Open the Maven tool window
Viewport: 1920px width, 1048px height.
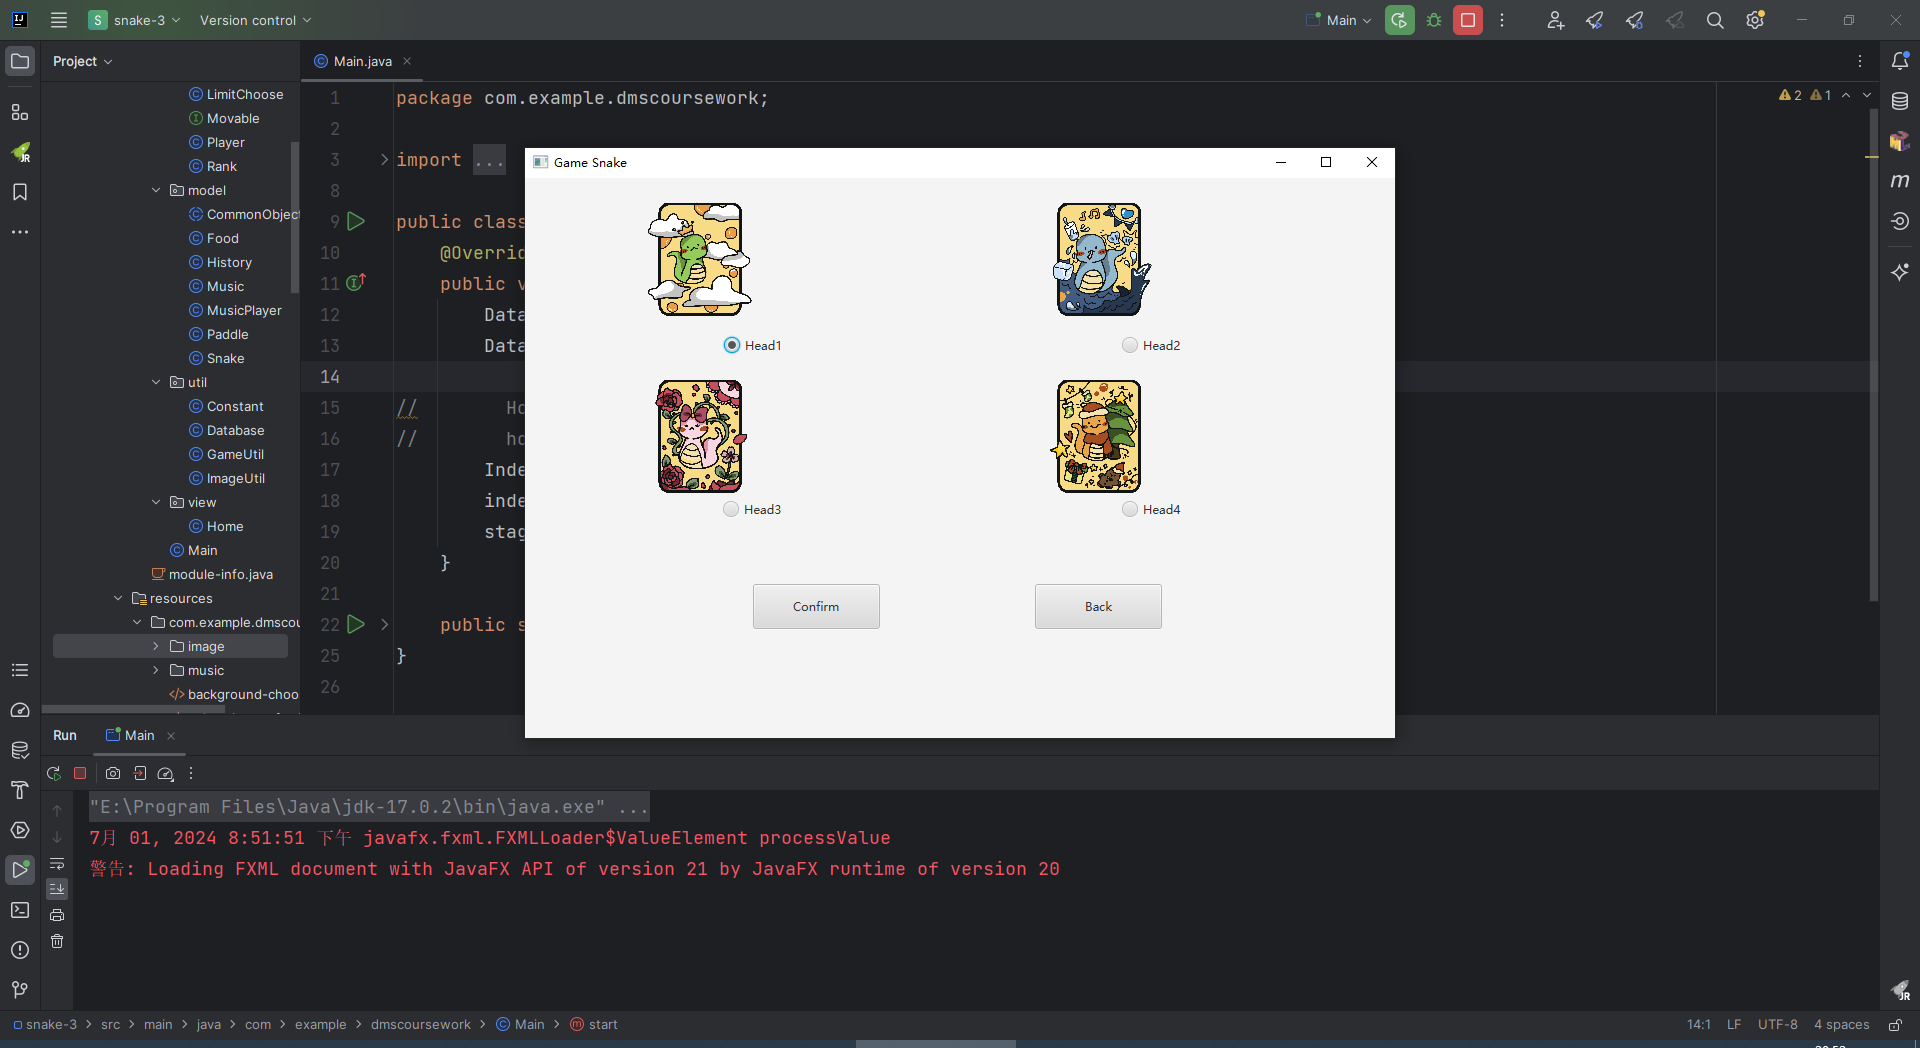(x=1900, y=181)
